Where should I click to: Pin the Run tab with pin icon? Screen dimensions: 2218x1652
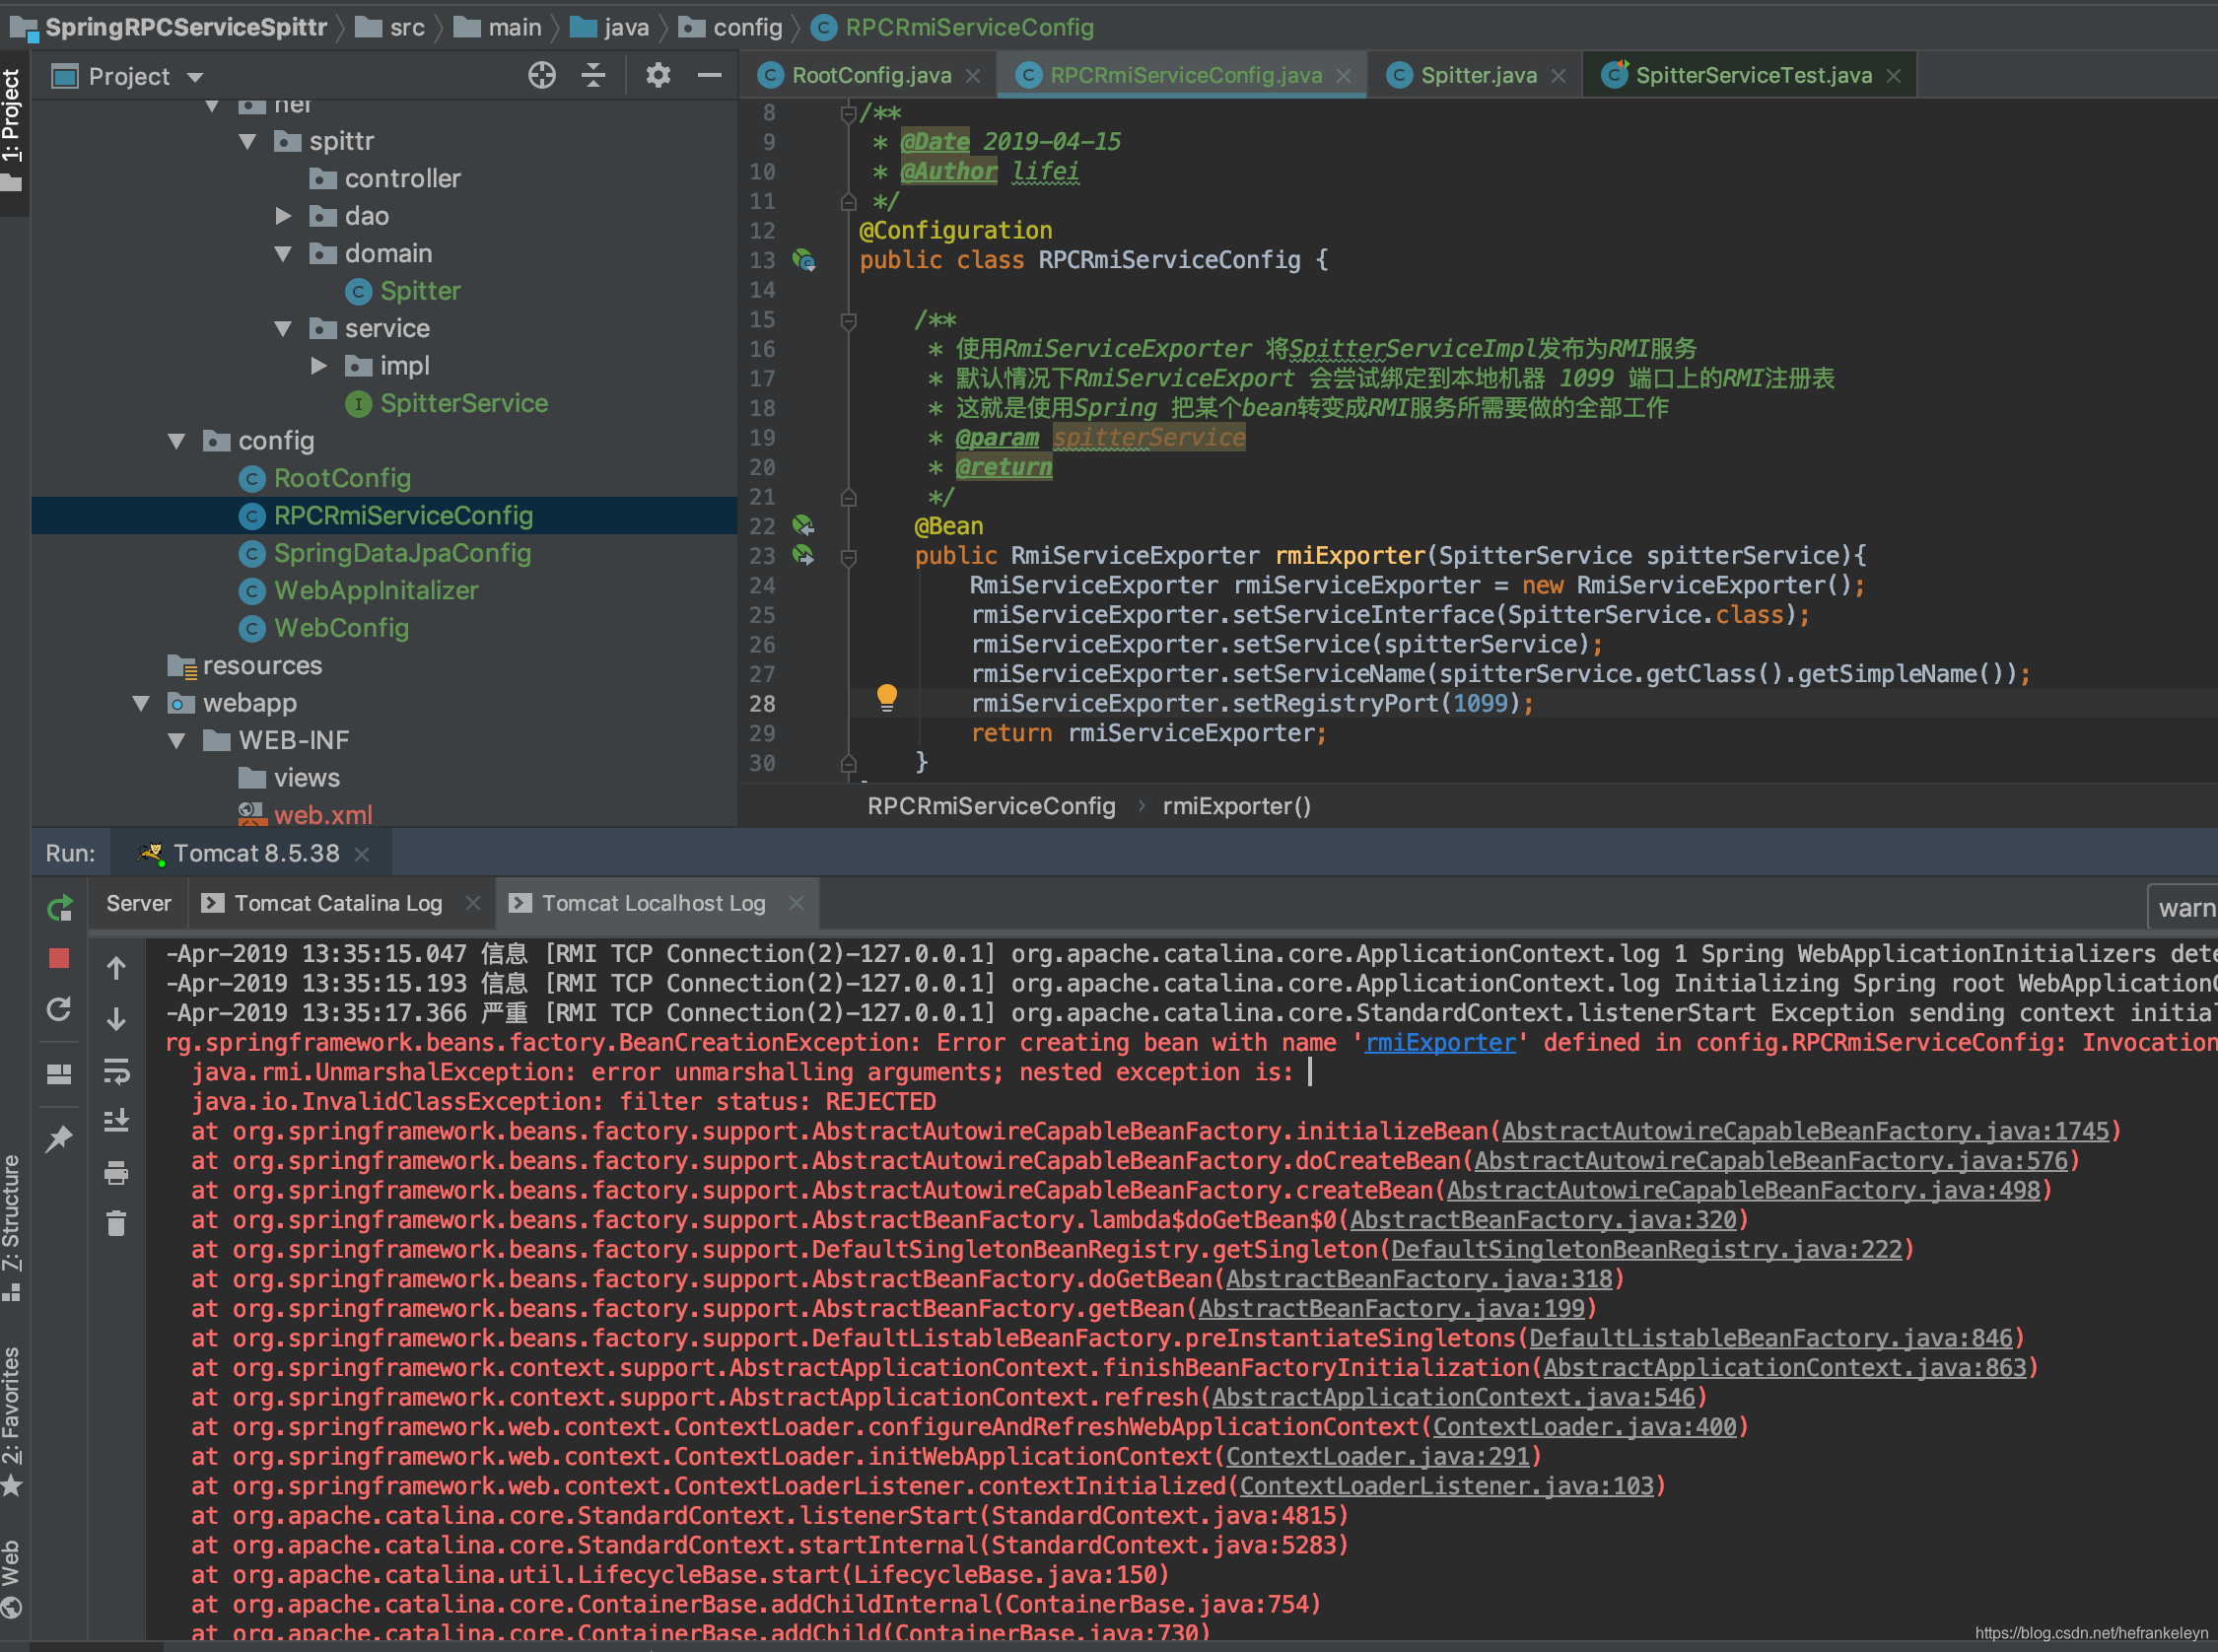coord(60,1138)
